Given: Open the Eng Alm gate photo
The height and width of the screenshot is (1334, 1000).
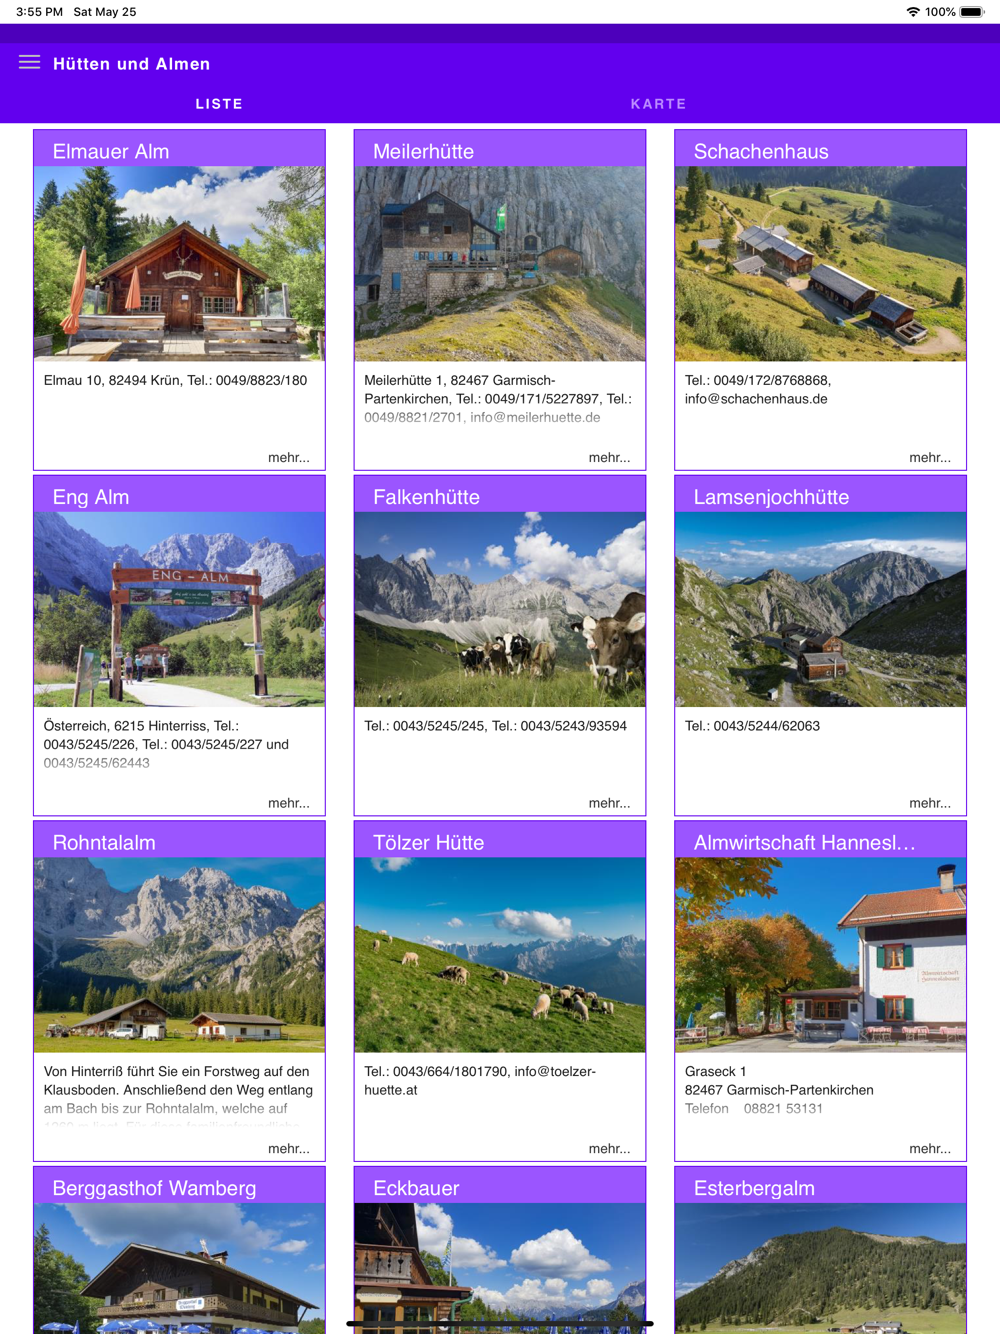Looking at the screenshot, I should pyautogui.click(x=179, y=610).
